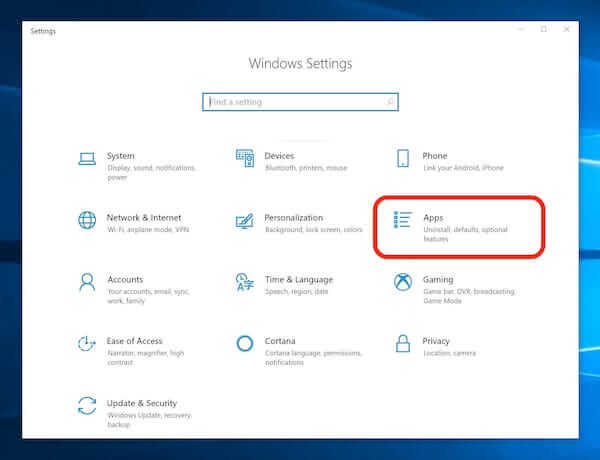Viewport: 600px width, 460px height.
Task: Open the System laptop icon
Action: click(87, 159)
